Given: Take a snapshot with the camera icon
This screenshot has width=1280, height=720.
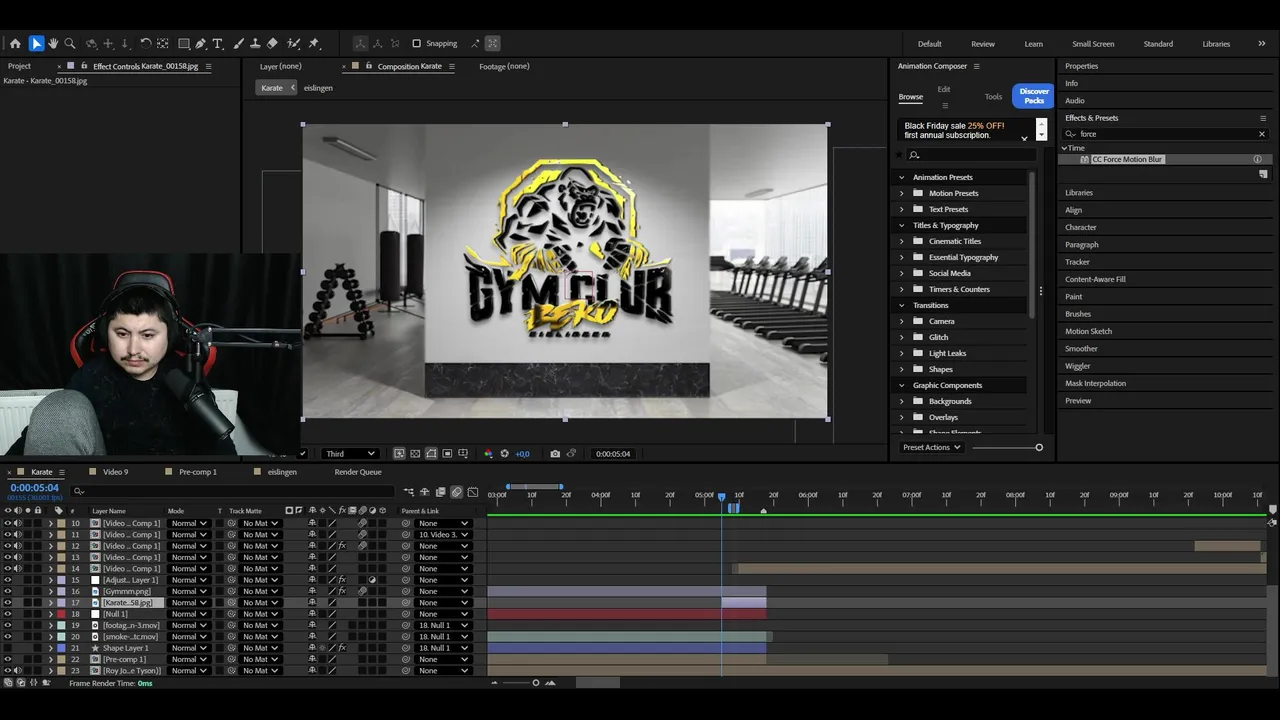Looking at the screenshot, I should 555,453.
